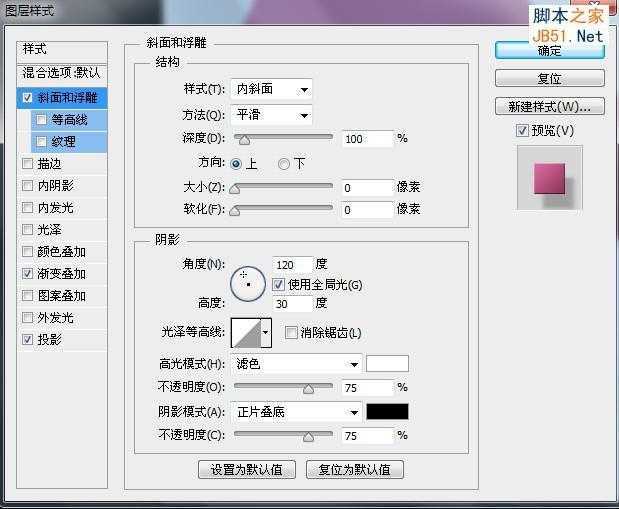Viewport: 619px width, 509px height.
Task: Toggle 使用全局光 checkbox
Action: click(278, 284)
